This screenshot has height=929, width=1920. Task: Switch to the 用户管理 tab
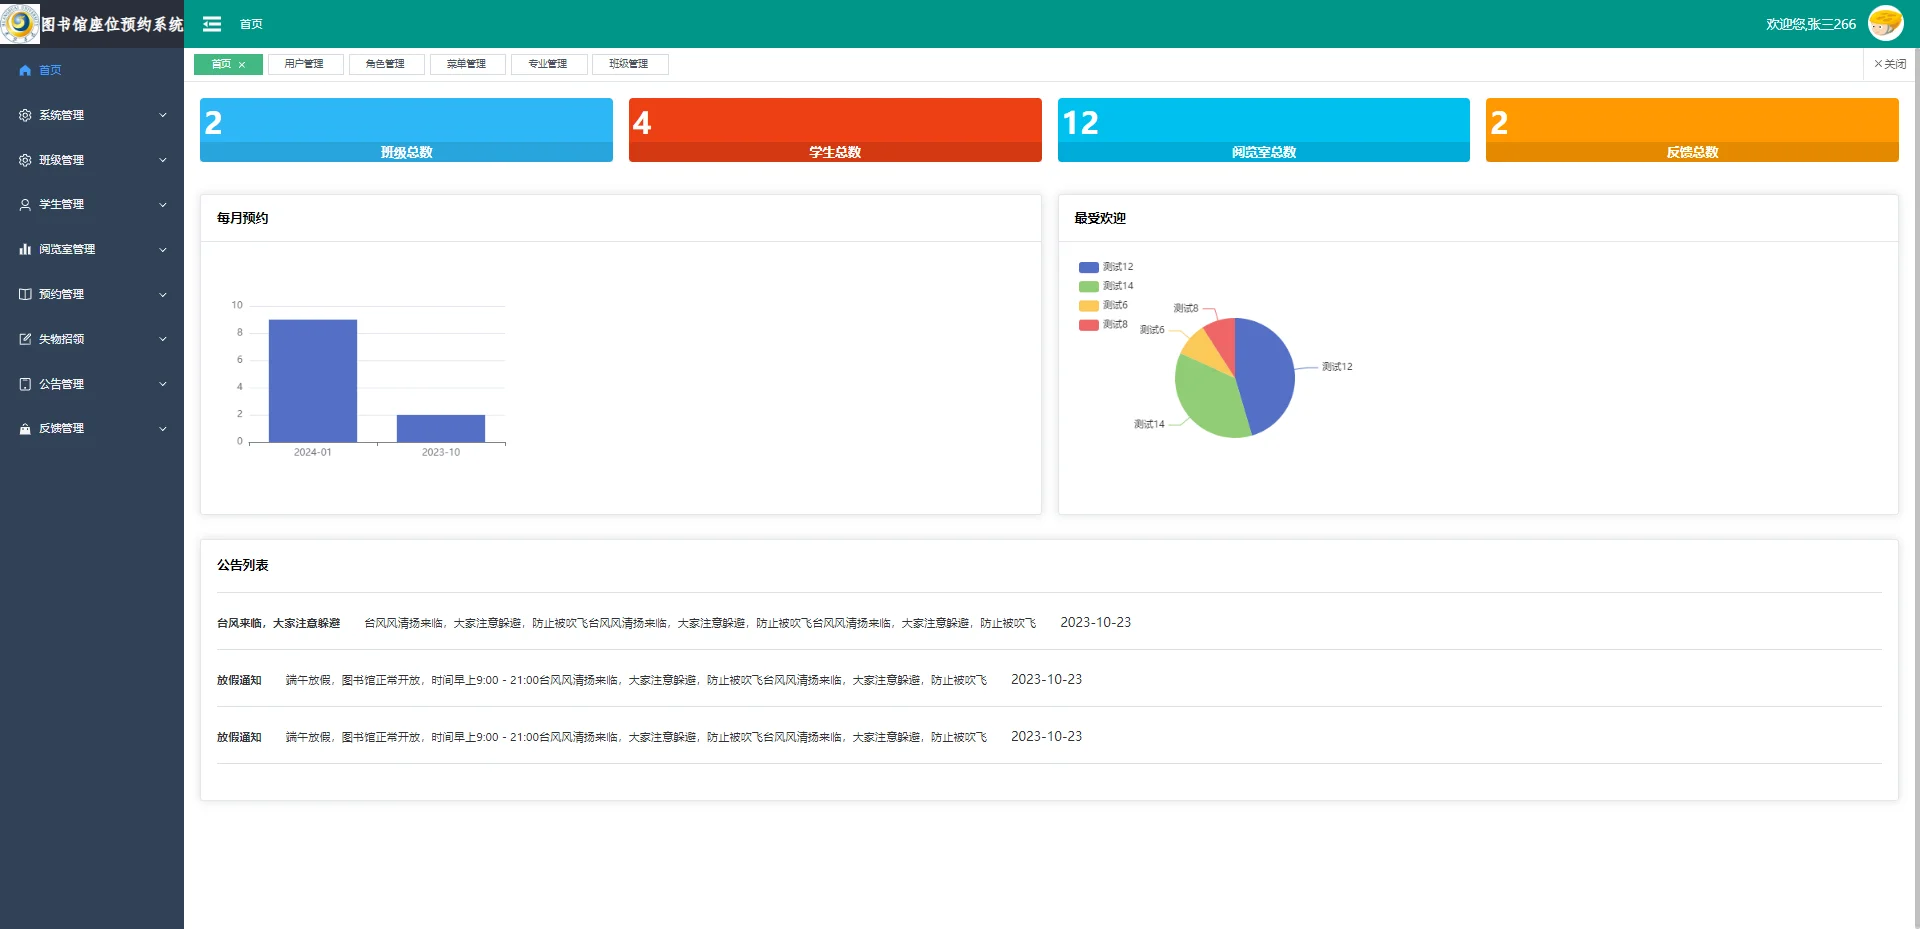(305, 64)
